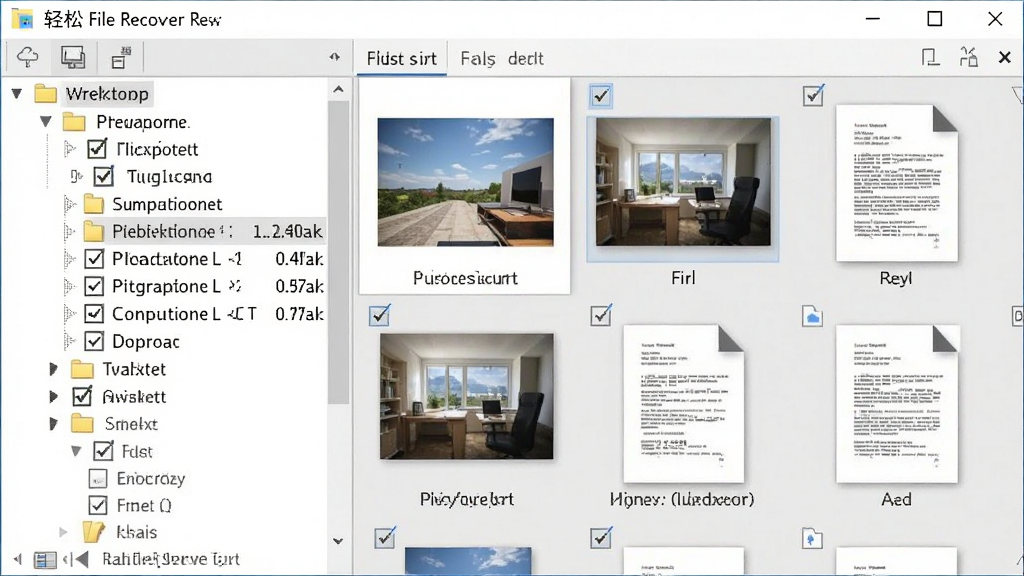This screenshot has width=1024, height=576.
Task: Select the computer monitor toolbar icon
Action: click(72, 57)
